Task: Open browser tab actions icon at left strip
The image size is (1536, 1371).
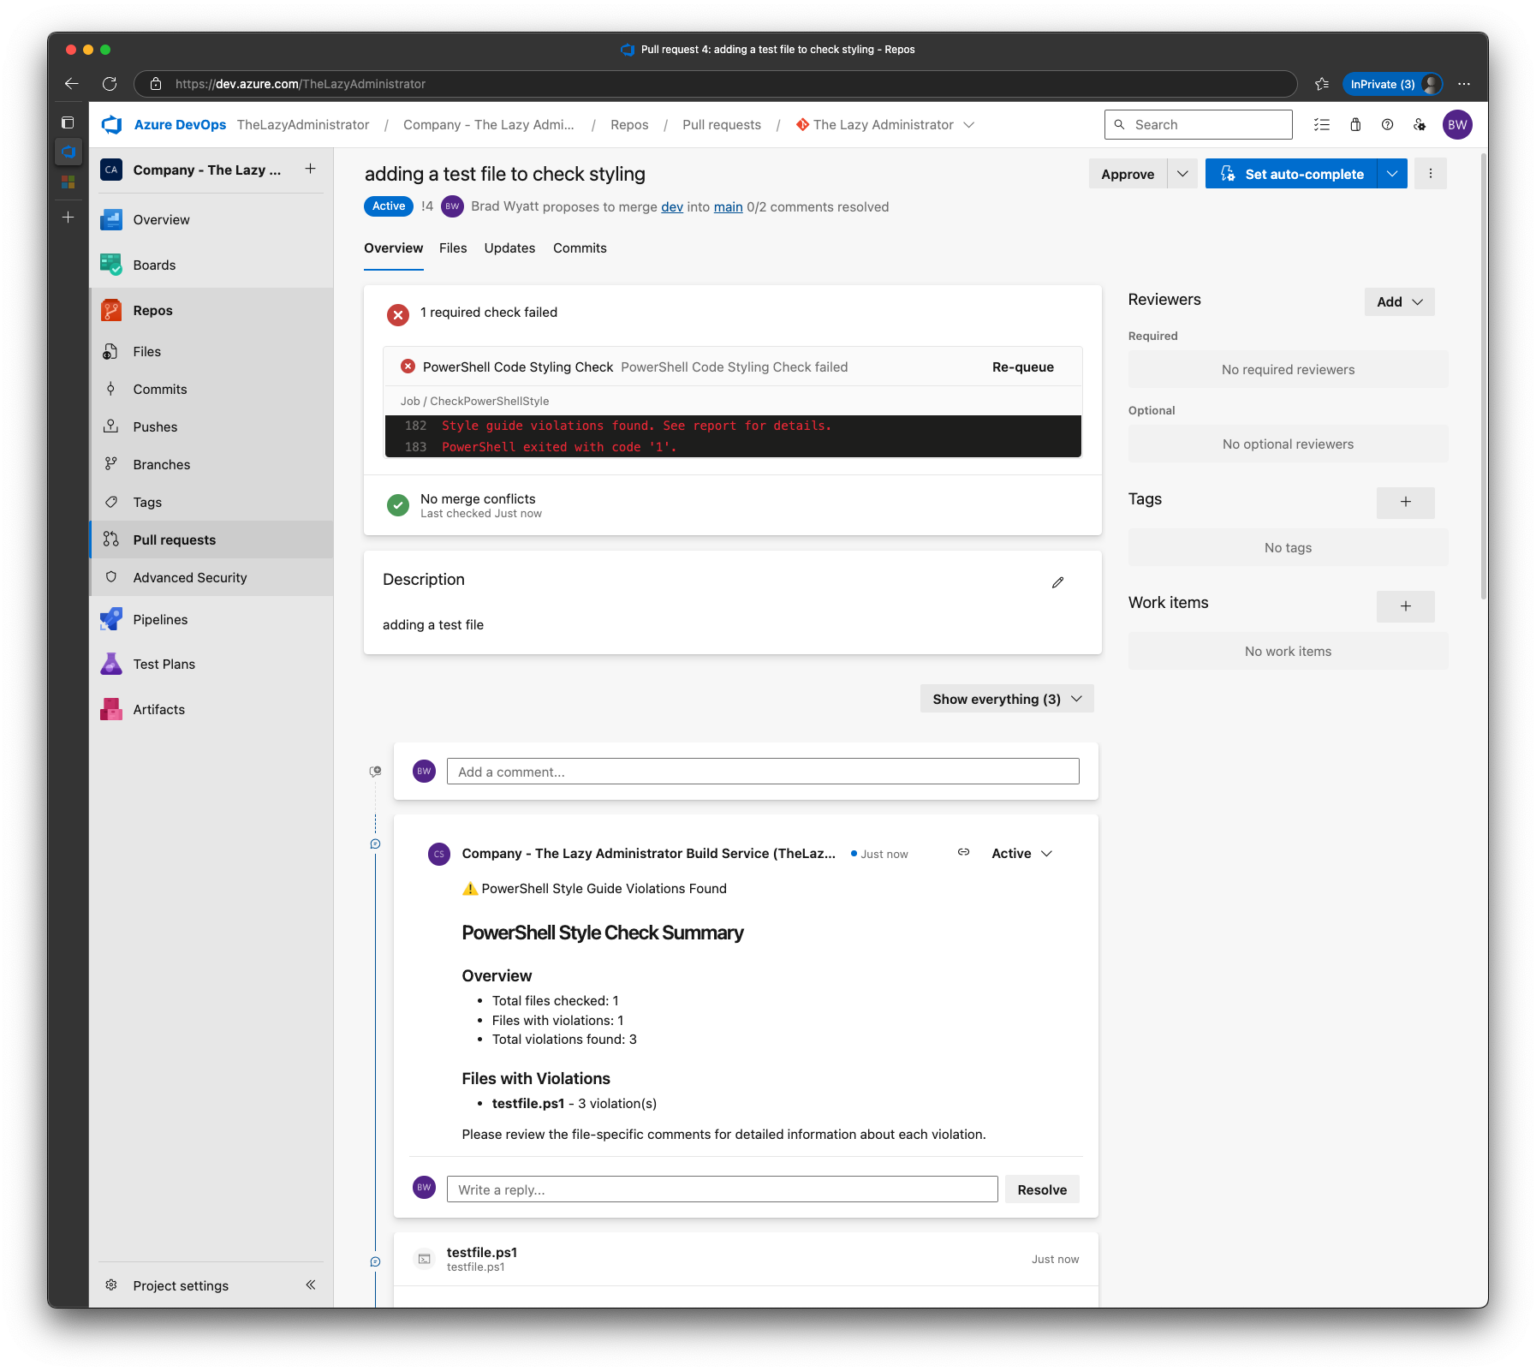Action: click(68, 123)
